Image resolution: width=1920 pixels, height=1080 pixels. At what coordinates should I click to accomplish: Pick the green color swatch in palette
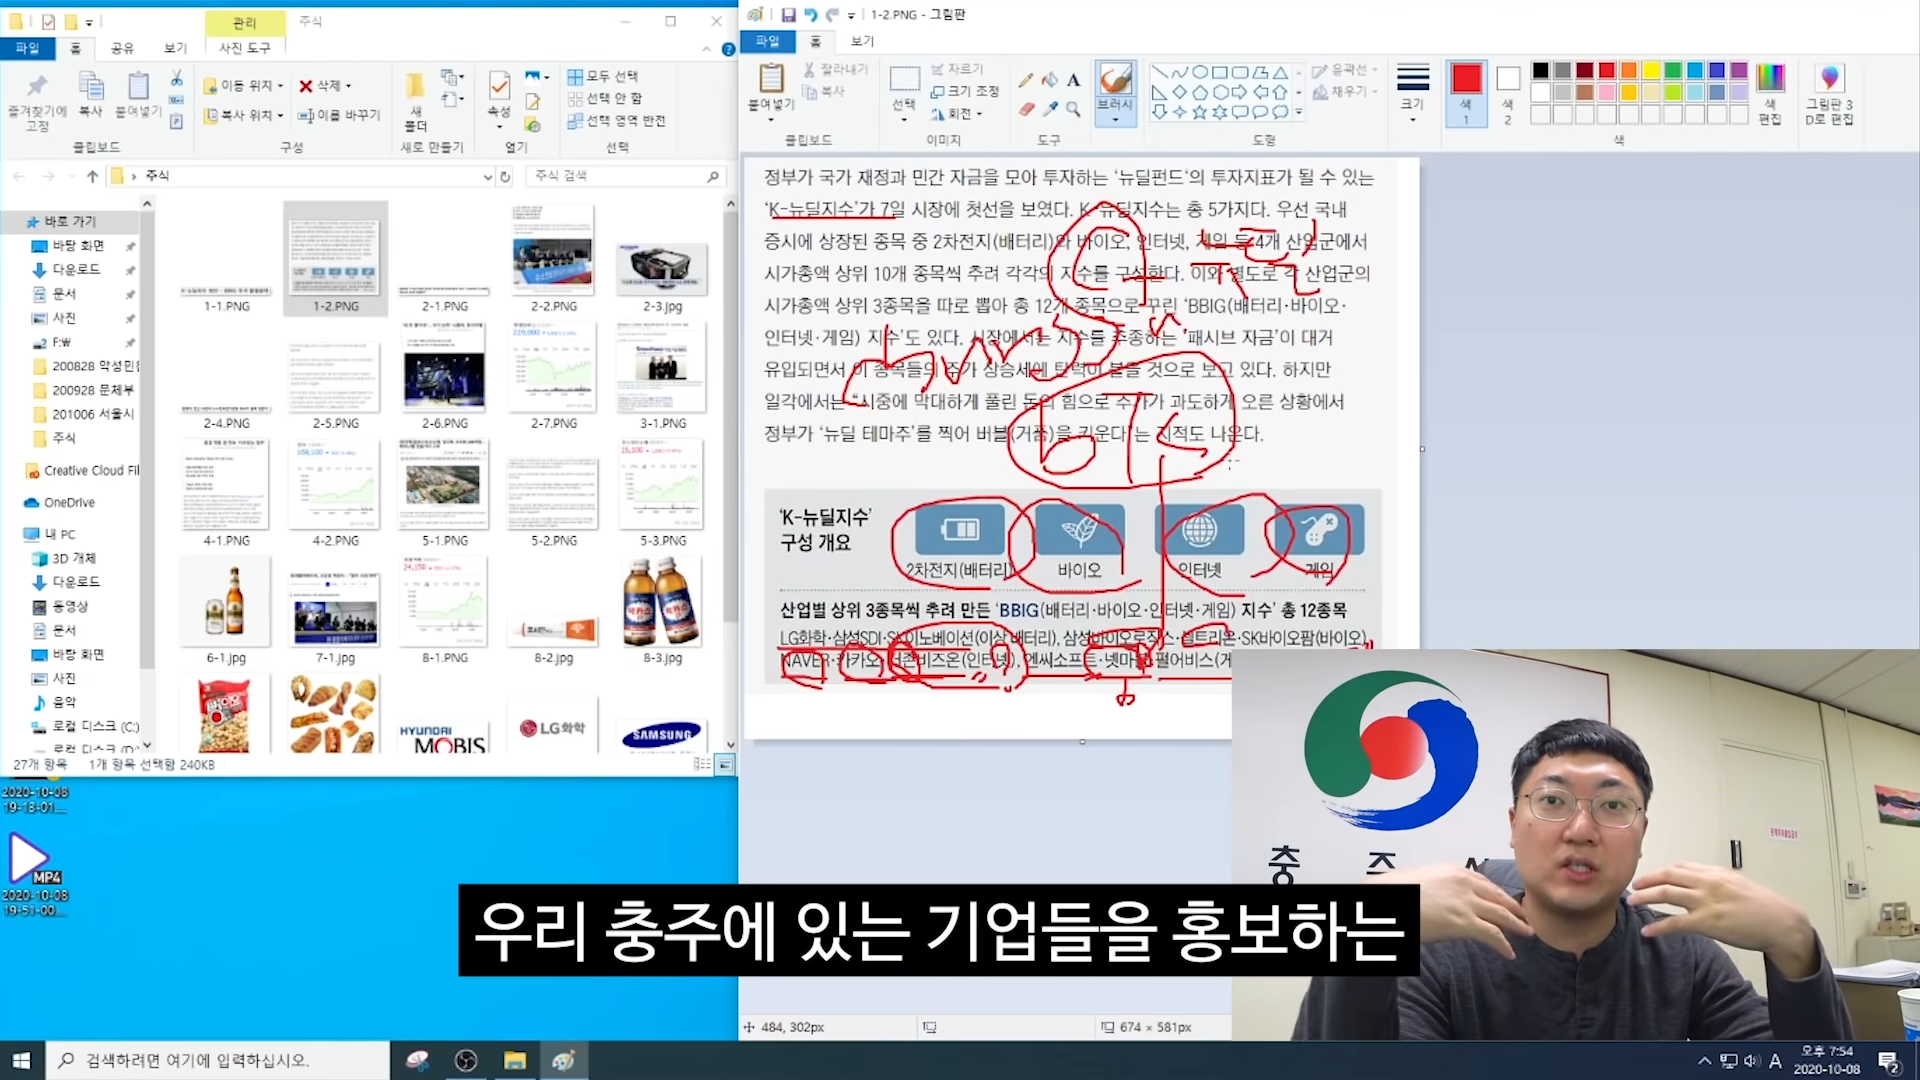1672,70
